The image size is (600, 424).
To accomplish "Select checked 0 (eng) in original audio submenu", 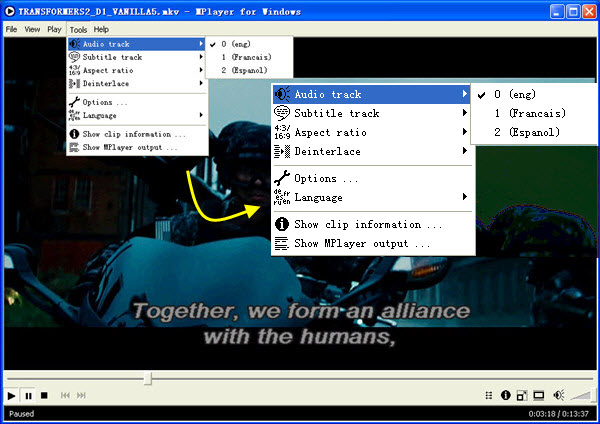I will click(x=249, y=44).
